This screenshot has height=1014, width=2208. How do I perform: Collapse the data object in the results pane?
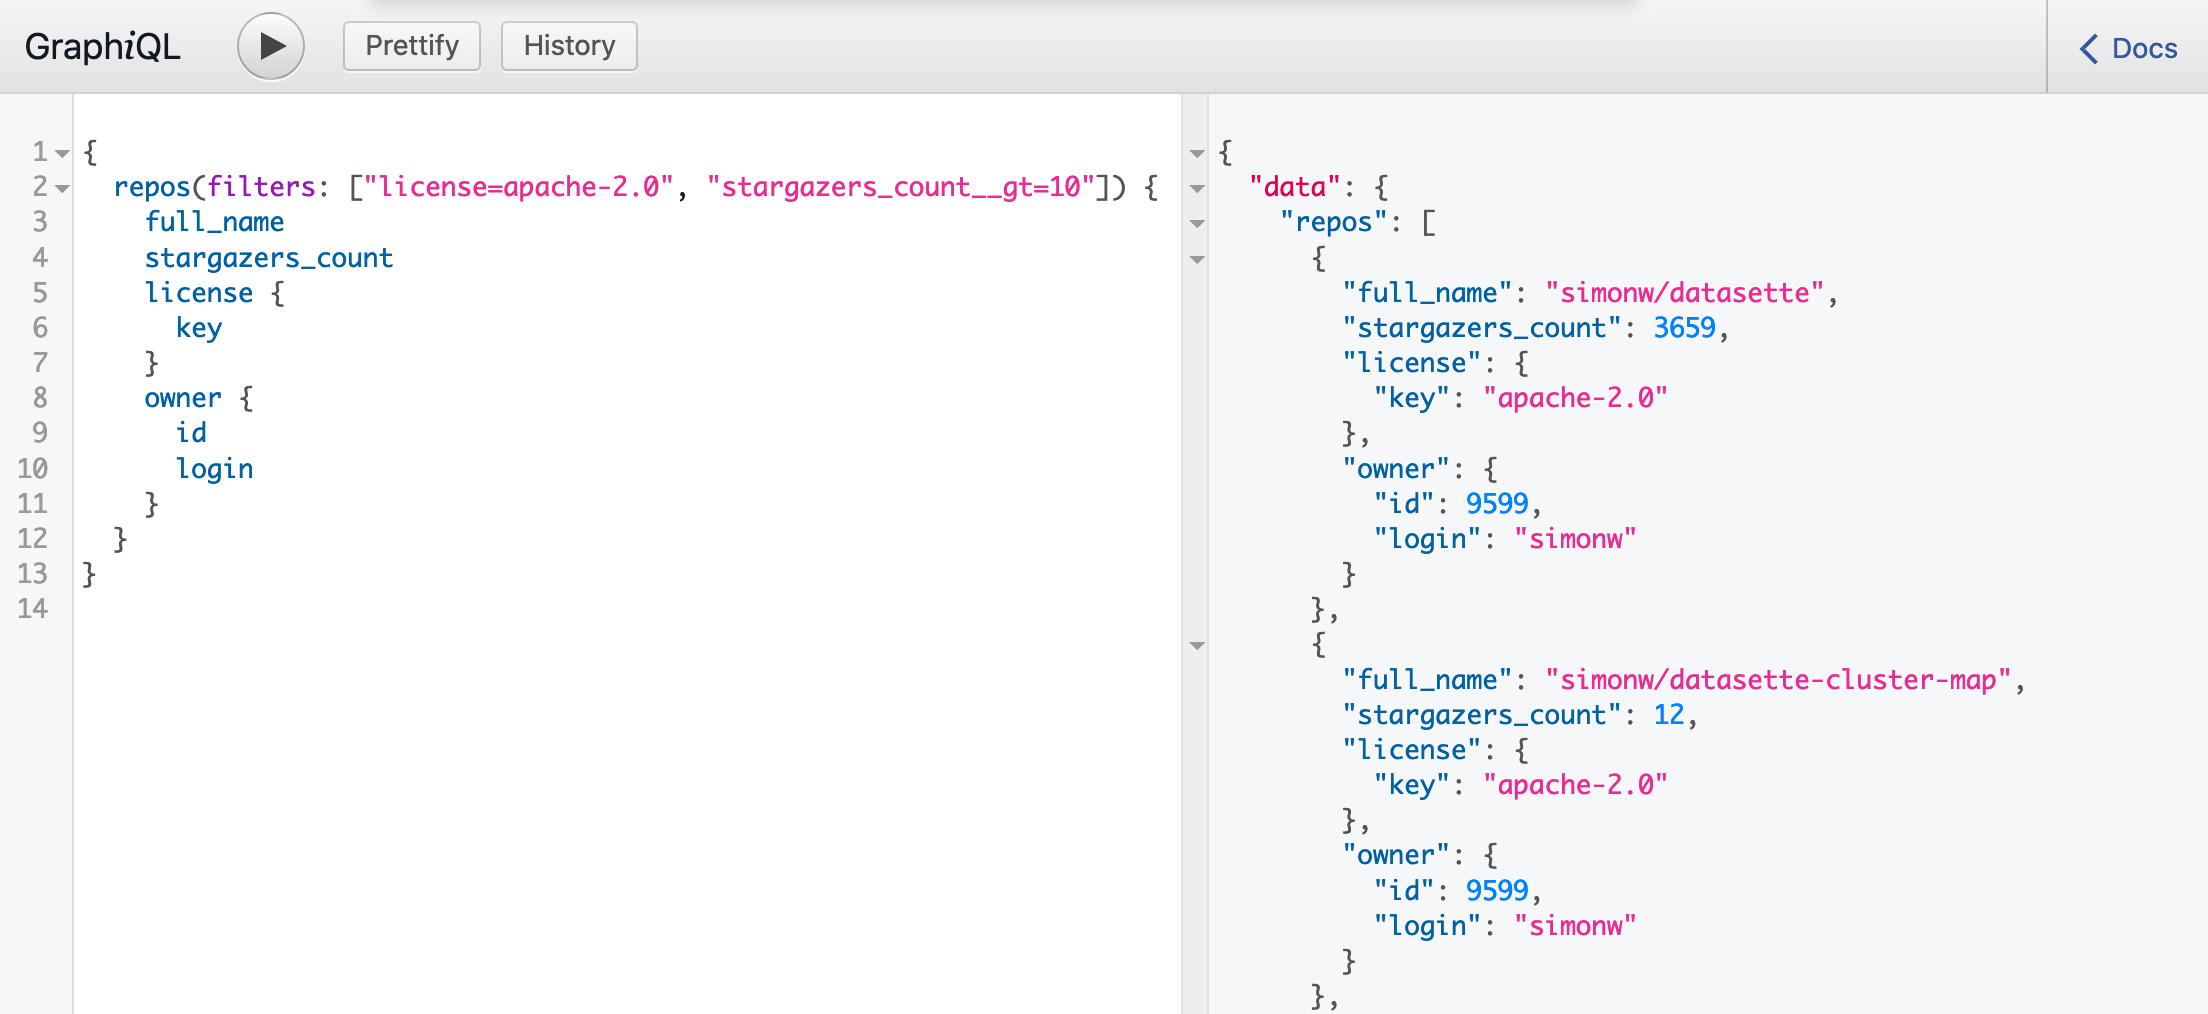click(x=1197, y=188)
